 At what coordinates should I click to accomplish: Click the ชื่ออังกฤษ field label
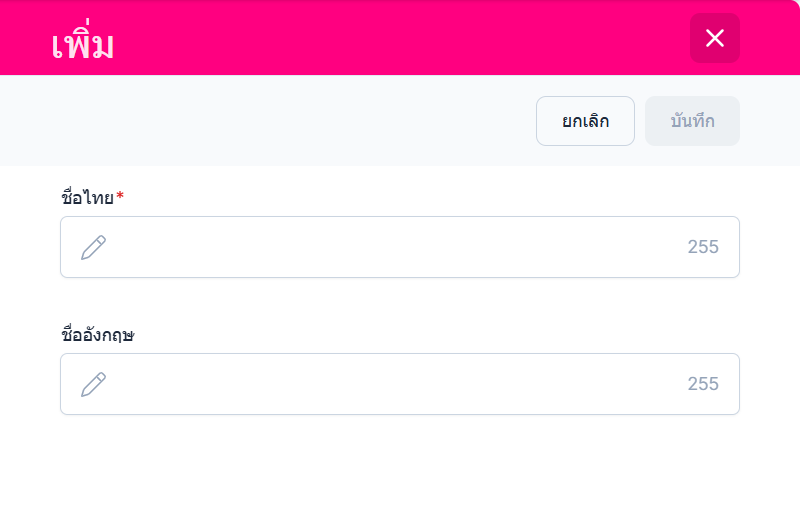point(98,334)
